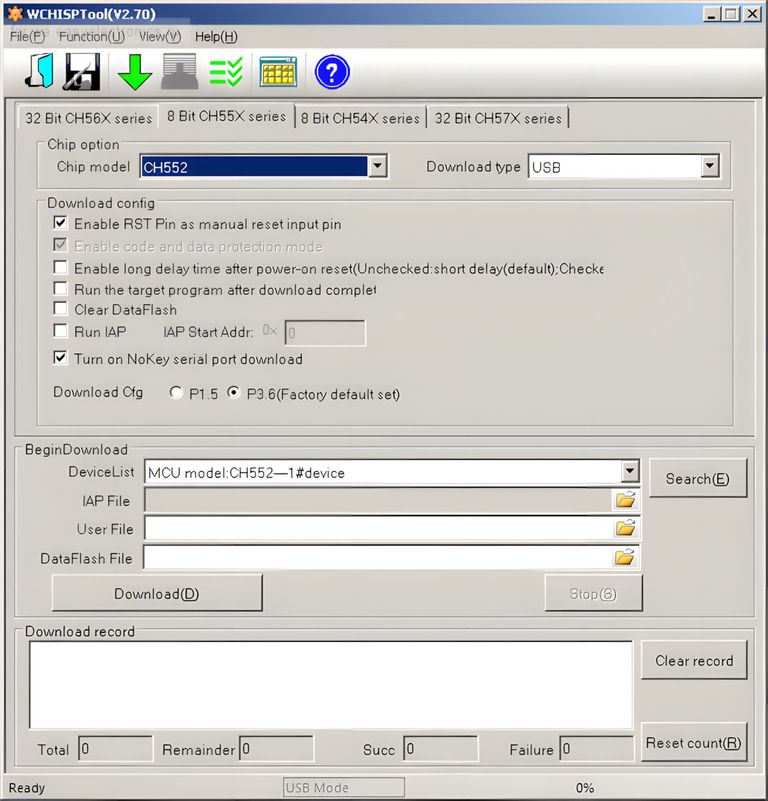Click the Download(D) button
Image resolution: width=768 pixels, height=801 pixels.
pyautogui.click(x=157, y=593)
